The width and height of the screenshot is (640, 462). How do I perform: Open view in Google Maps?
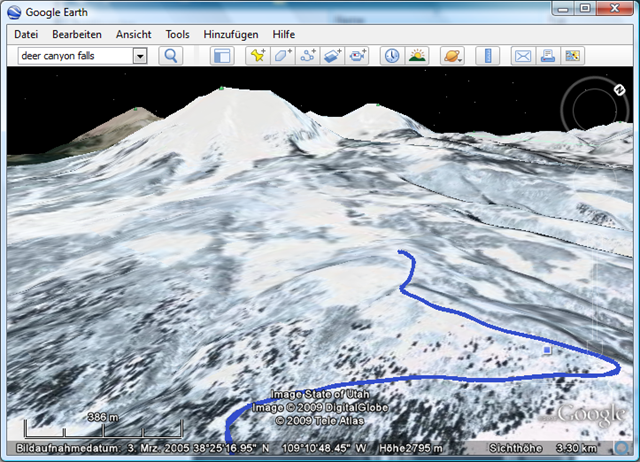(572, 56)
